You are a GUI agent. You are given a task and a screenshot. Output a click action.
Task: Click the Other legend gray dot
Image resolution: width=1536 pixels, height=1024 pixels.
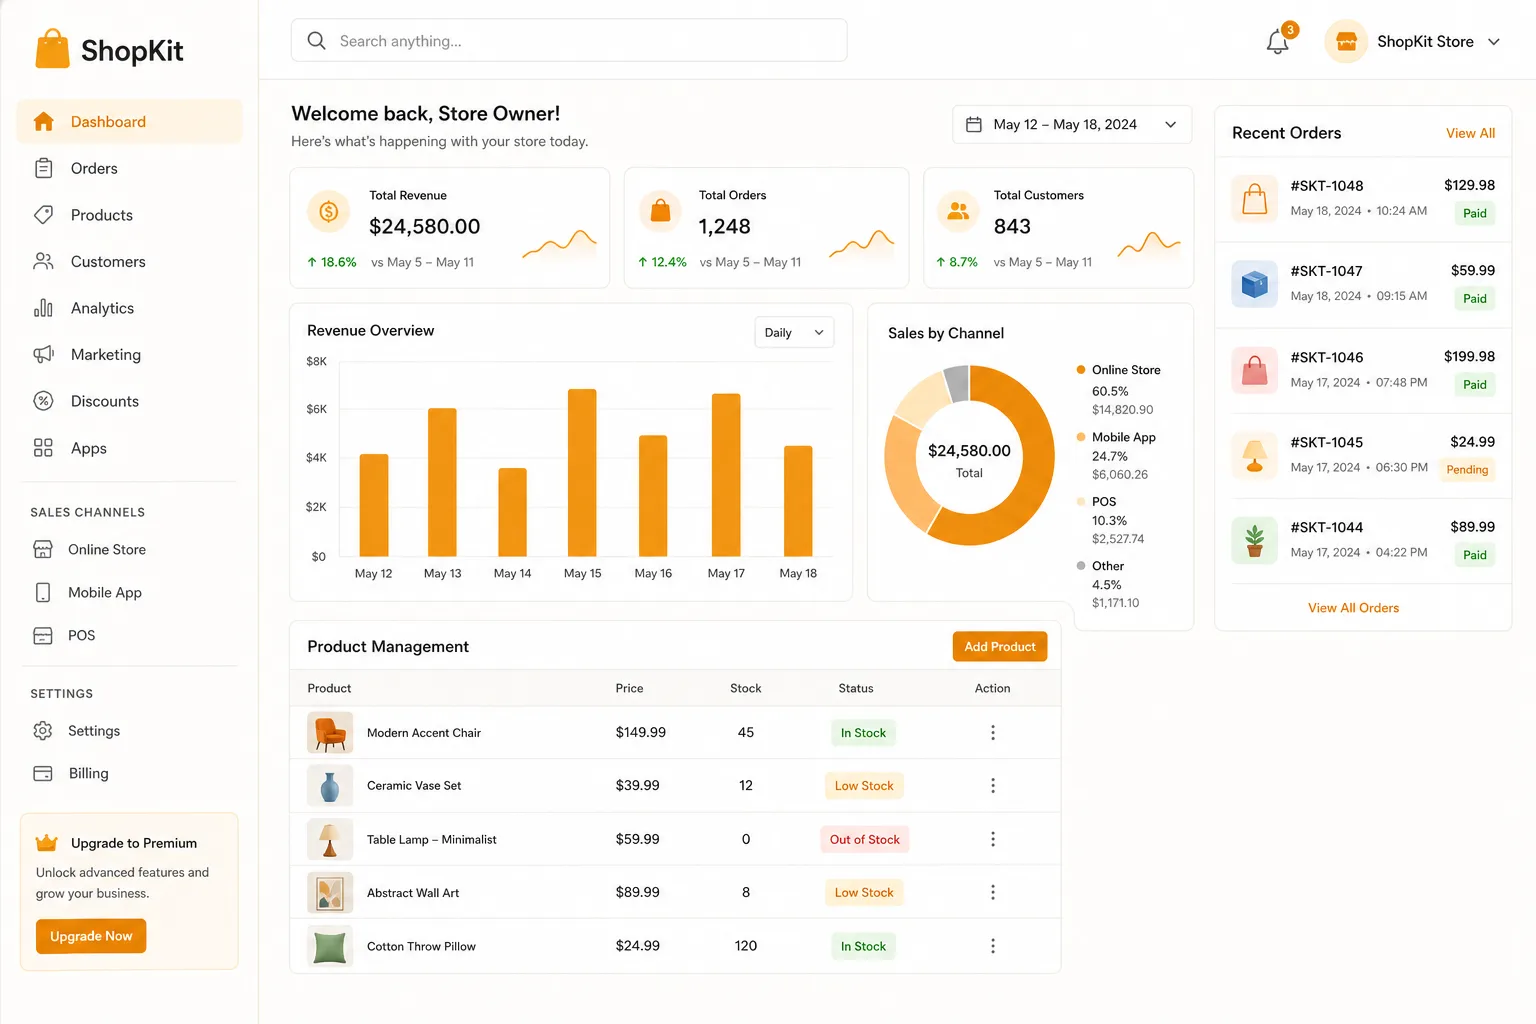(x=1081, y=566)
